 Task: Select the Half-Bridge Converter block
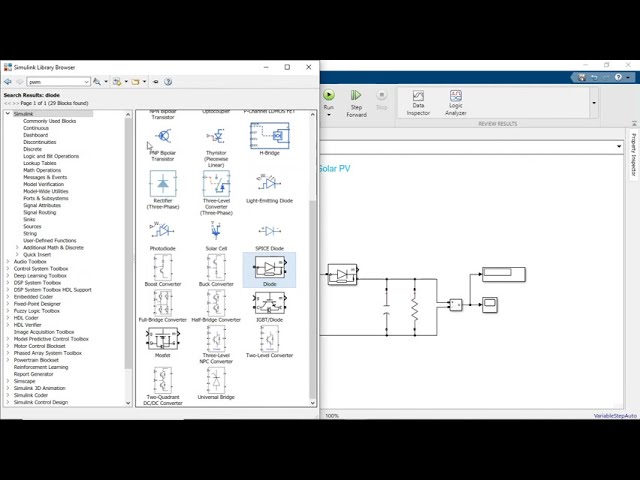pyautogui.click(x=216, y=306)
